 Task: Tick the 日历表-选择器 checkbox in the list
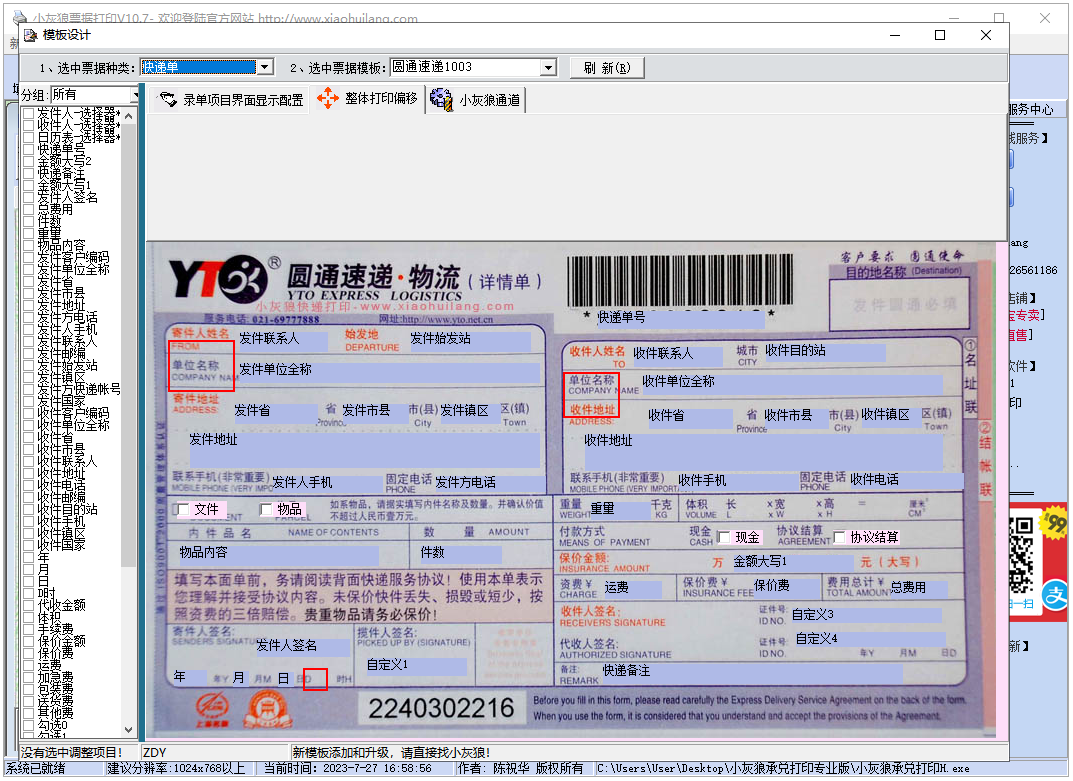(x=29, y=138)
